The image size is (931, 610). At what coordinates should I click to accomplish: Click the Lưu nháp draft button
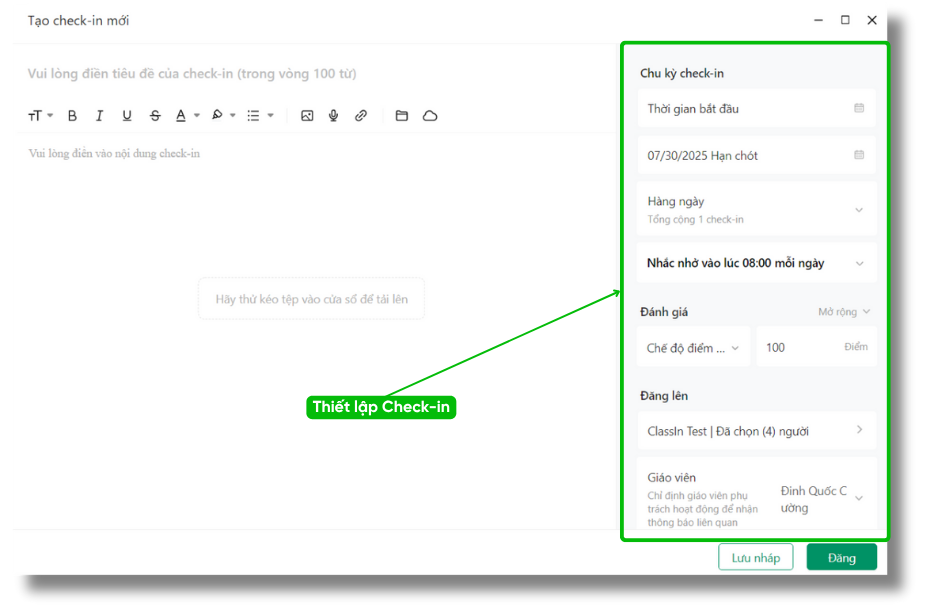coord(755,557)
